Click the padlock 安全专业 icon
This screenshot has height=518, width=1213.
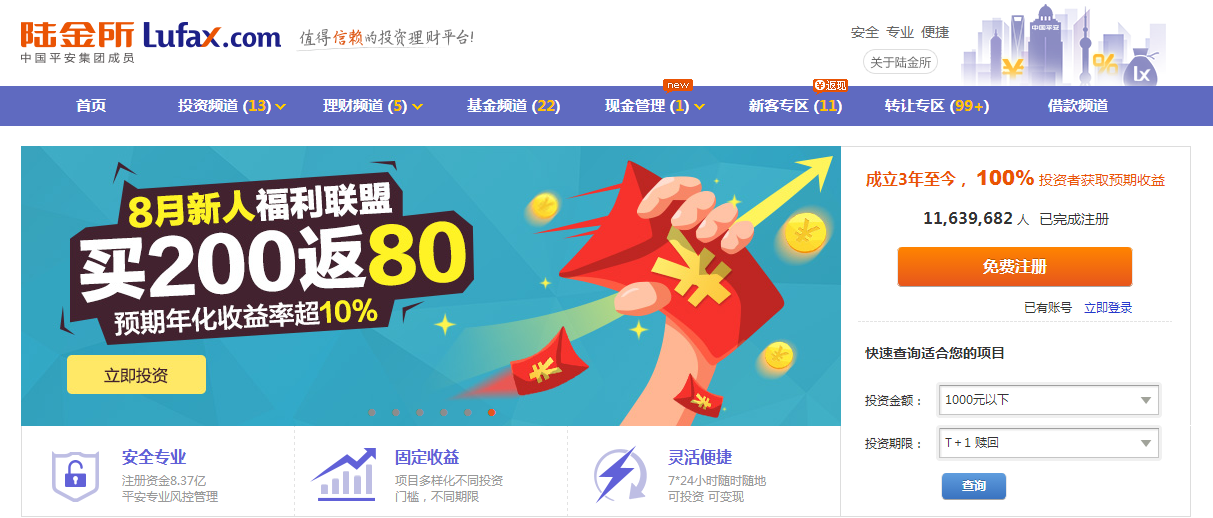(x=76, y=475)
